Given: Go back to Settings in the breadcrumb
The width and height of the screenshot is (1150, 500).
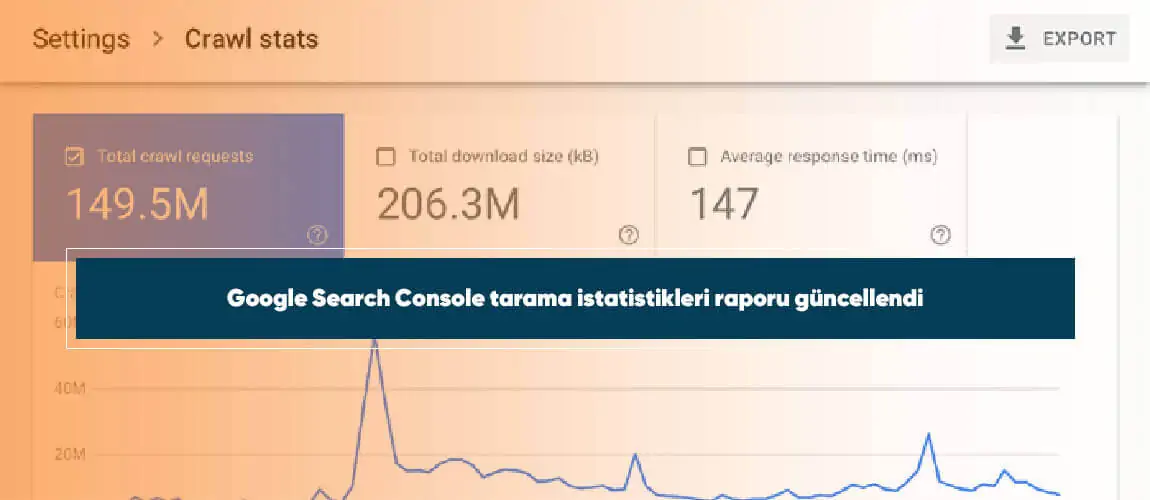Looking at the screenshot, I should pyautogui.click(x=81, y=39).
